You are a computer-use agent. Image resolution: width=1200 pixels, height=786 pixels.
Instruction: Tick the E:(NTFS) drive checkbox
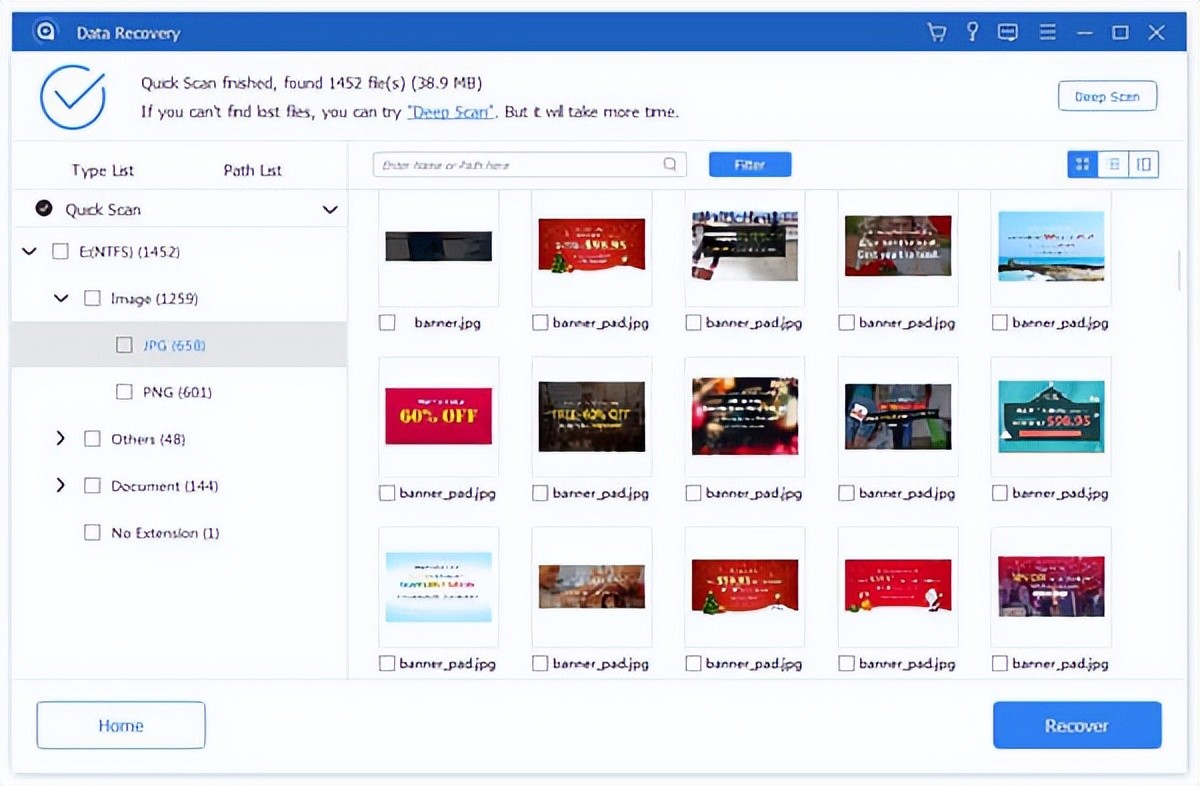60,252
